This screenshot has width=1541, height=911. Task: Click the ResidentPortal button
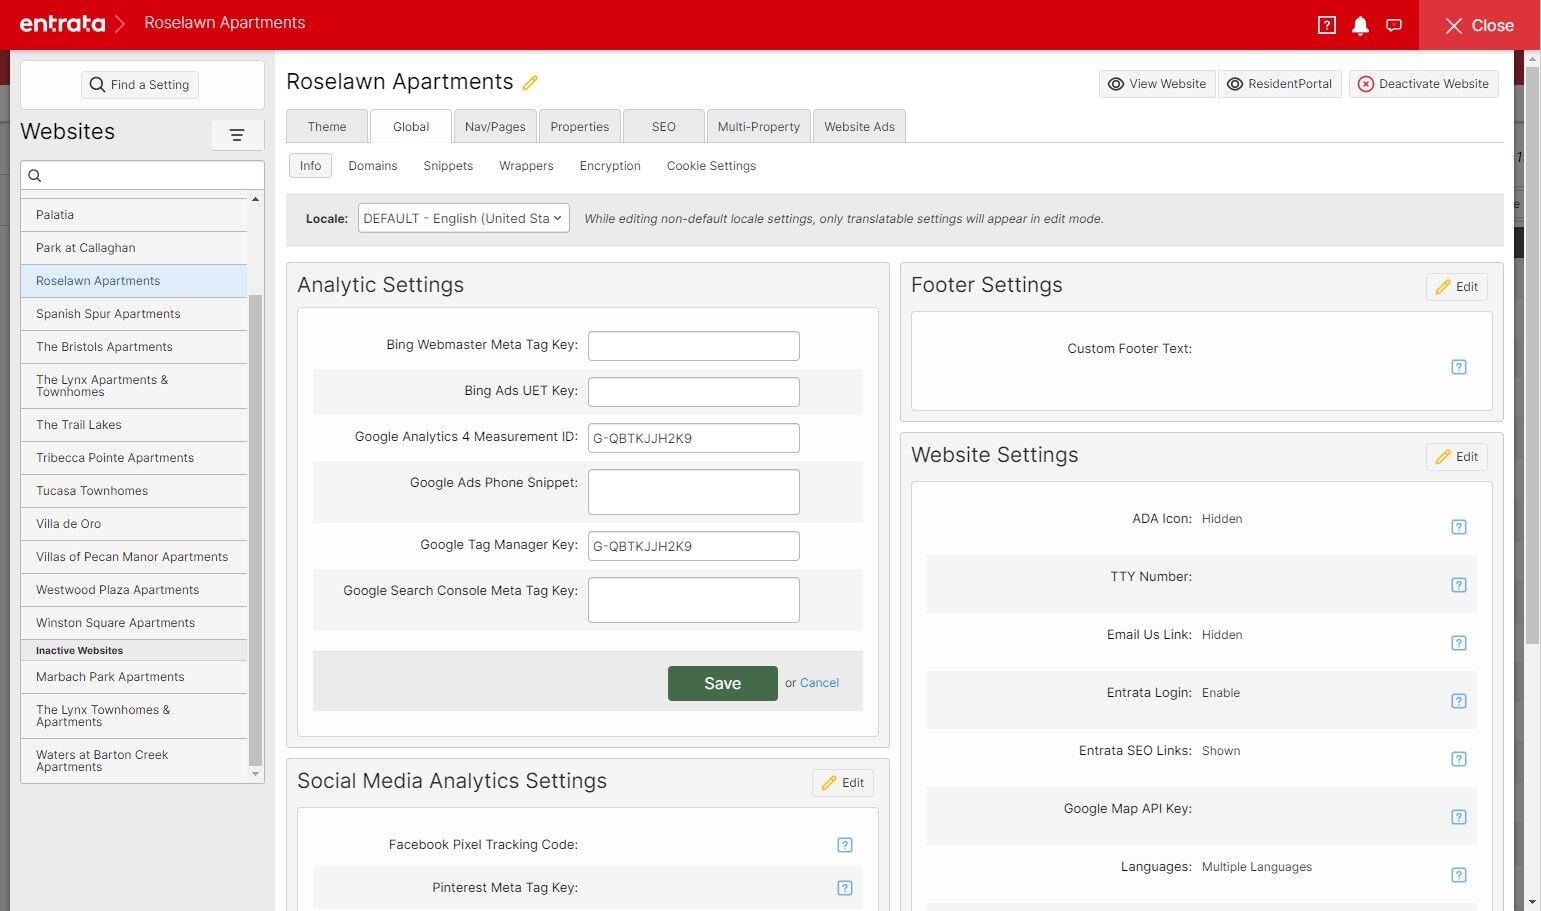click(1279, 84)
